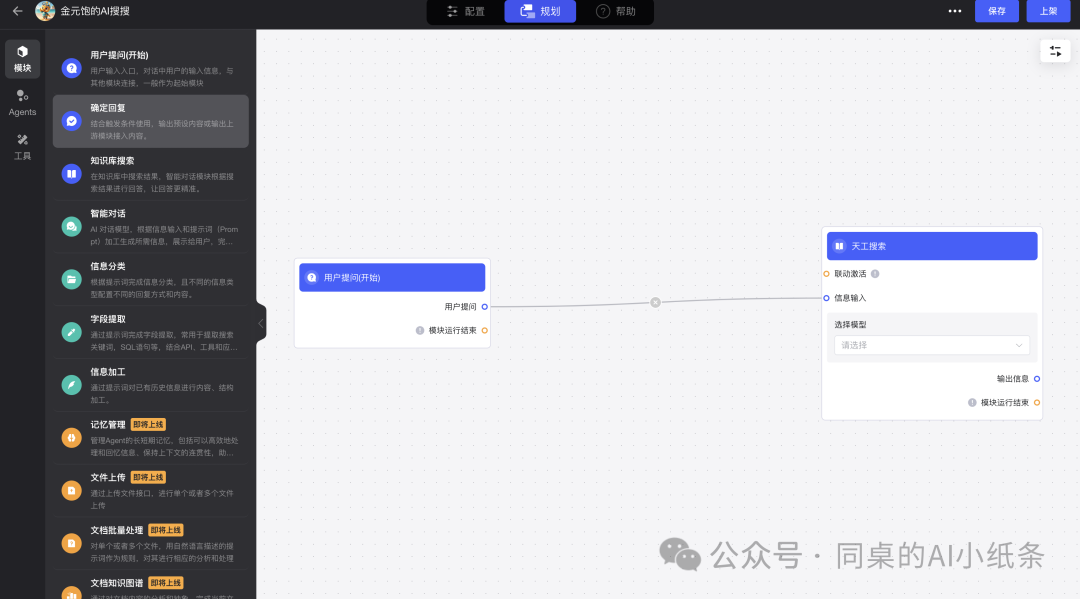Delete connection using the x on line
This screenshot has width=1080, height=599.
tap(656, 302)
